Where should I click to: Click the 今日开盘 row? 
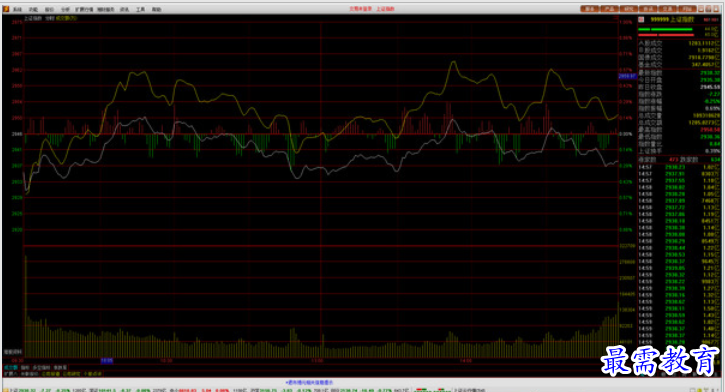(679, 80)
